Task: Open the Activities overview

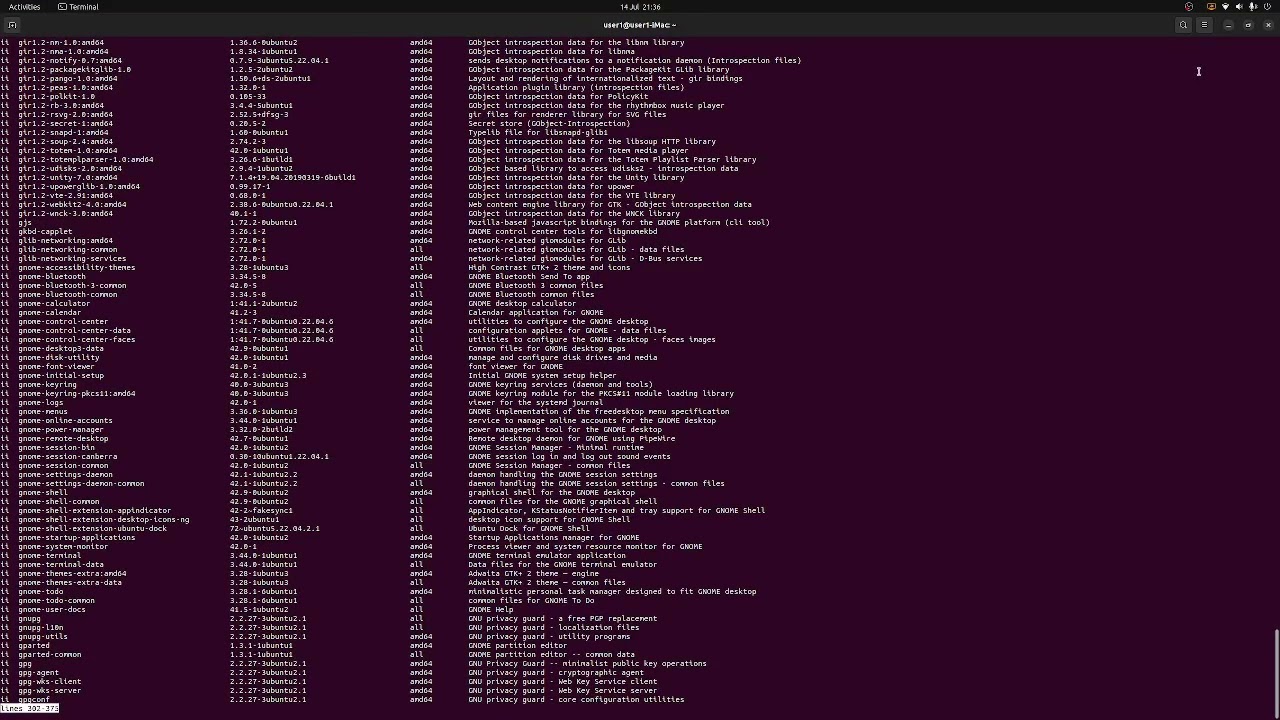Action: point(24,7)
